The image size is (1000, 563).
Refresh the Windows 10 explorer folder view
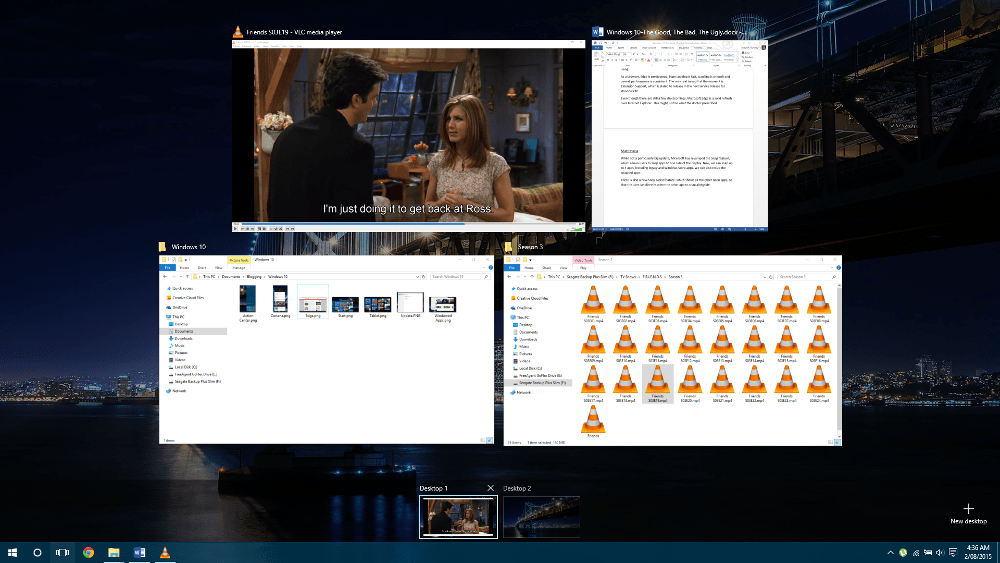pyautogui.click(x=423, y=277)
